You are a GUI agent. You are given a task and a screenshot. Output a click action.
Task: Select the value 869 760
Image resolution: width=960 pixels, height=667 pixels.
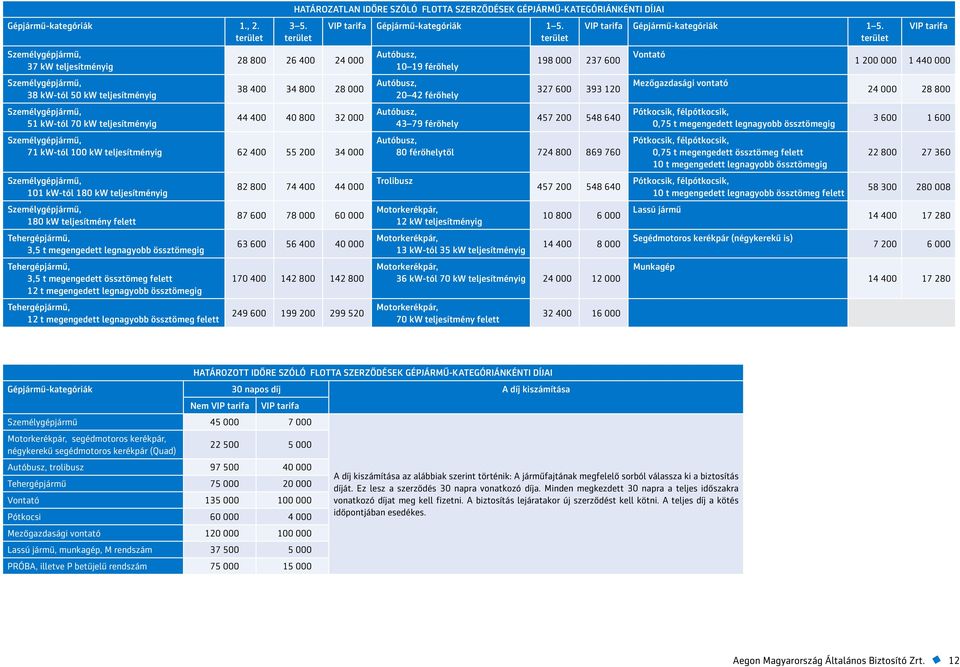click(x=603, y=153)
